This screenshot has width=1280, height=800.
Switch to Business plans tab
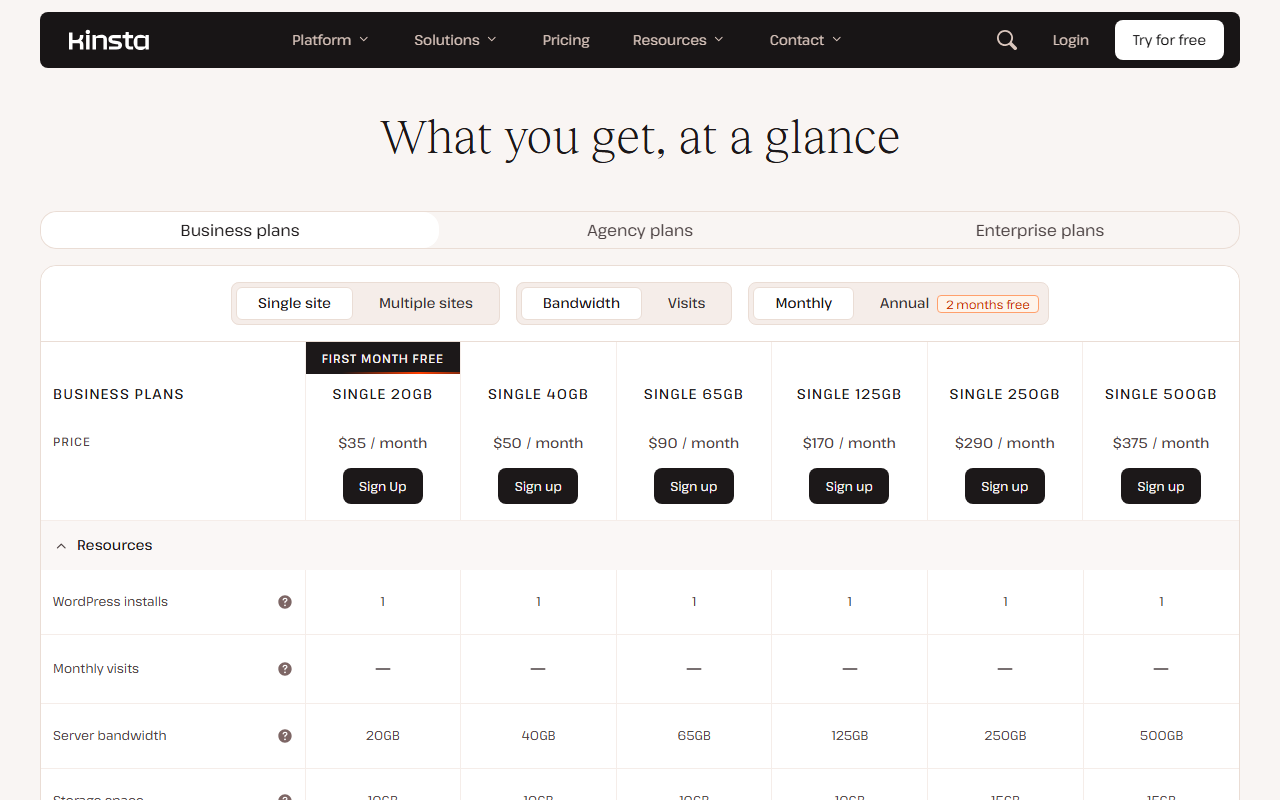click(x=240, y=230)
